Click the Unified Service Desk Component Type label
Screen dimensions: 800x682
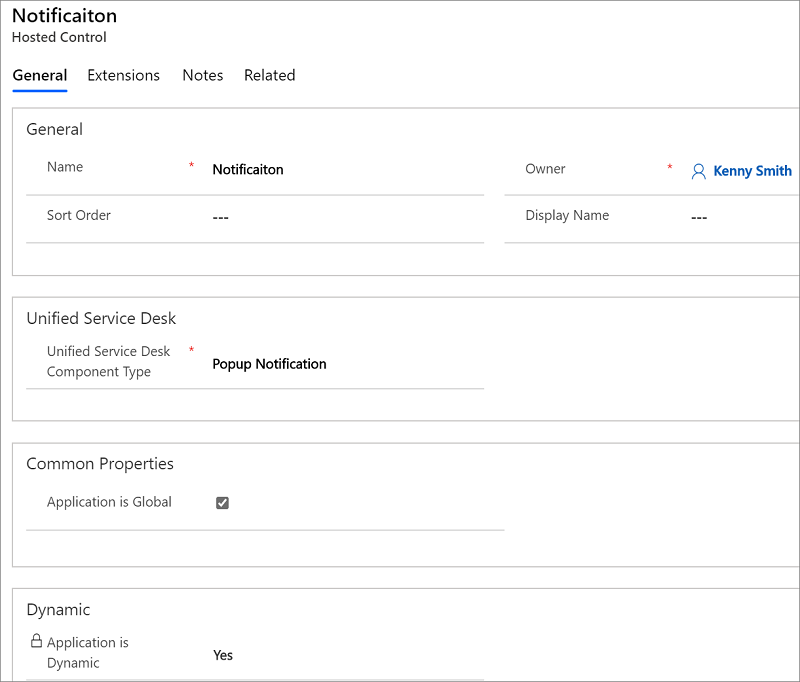coord(108,361)
